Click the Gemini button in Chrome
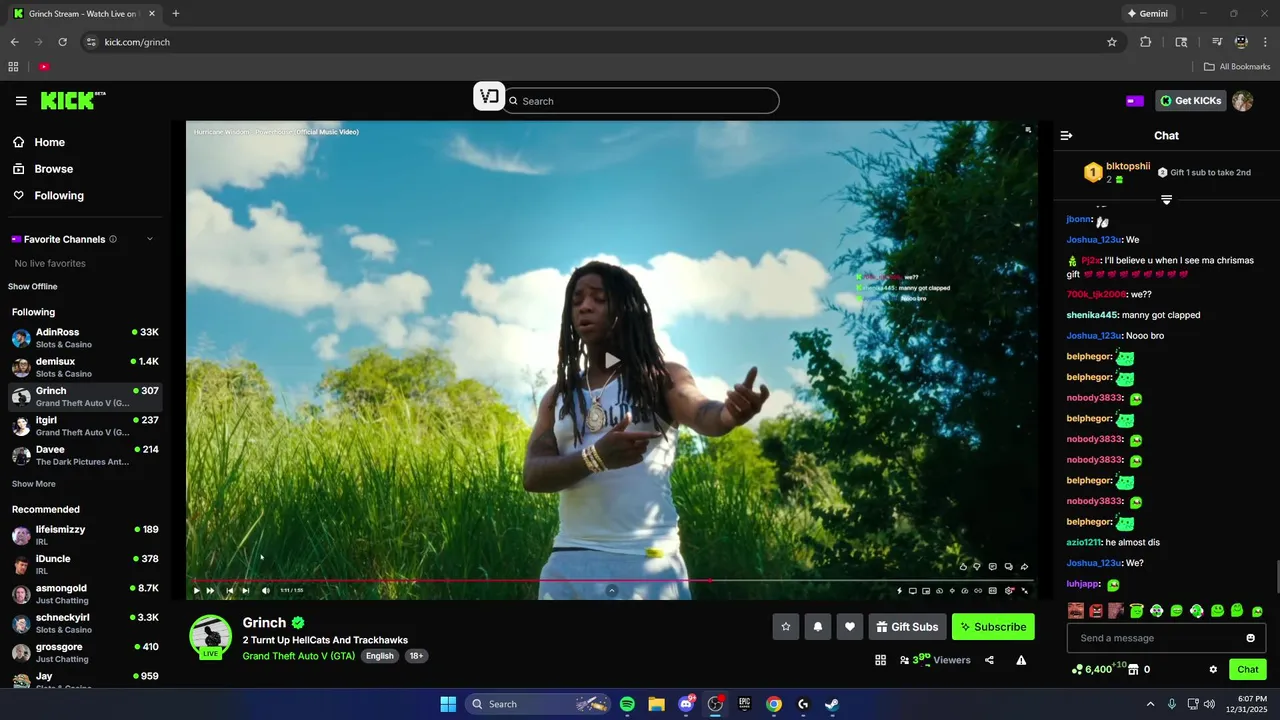Viewport: 1280px width, 720px height. tap(1147, 14)
